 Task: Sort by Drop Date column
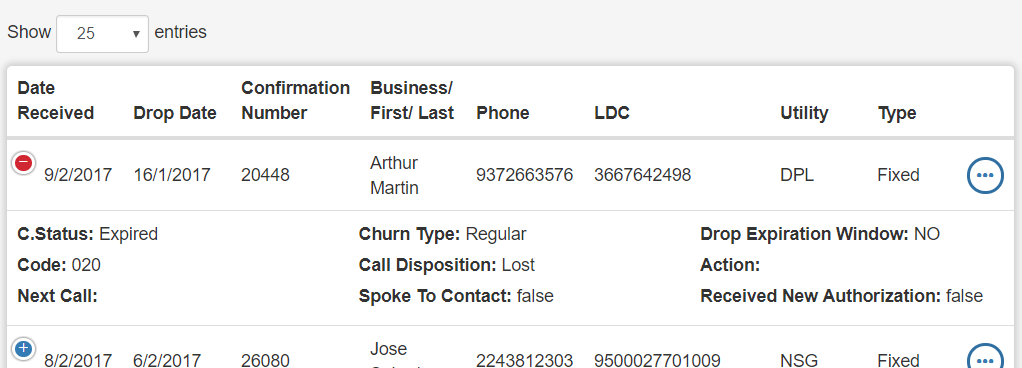(175, 113)
